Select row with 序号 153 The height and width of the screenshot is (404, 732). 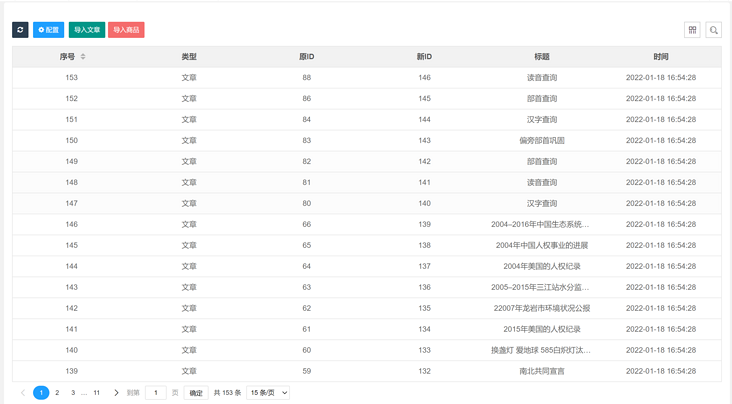(x=367, y=78)
